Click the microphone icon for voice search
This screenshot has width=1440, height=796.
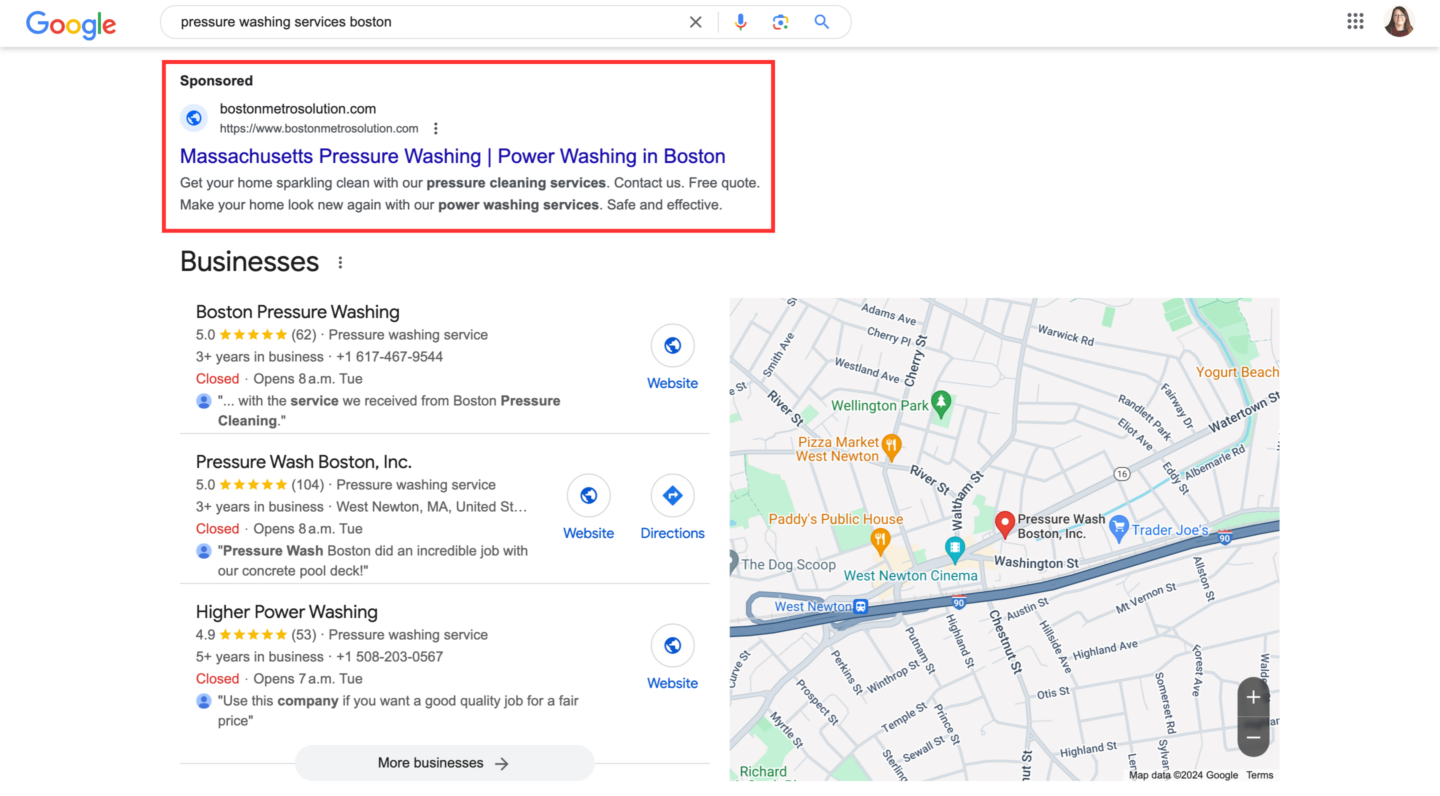(x=740, y=21)
